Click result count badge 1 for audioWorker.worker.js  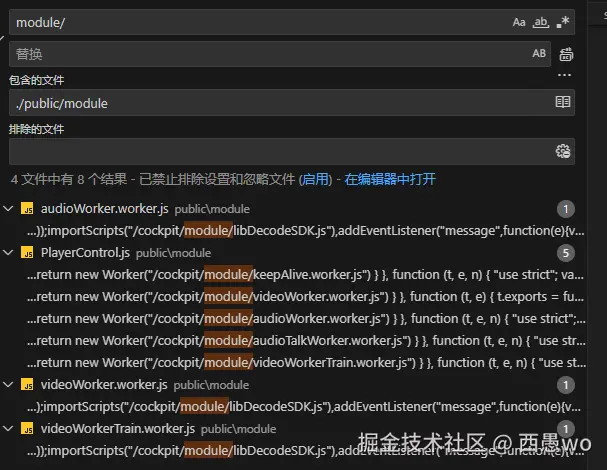coord(566,209)
